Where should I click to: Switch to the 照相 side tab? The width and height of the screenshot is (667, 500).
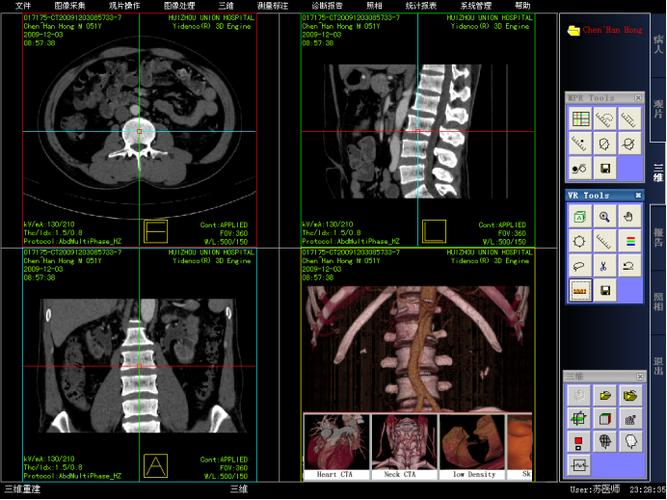click(658, 302)
